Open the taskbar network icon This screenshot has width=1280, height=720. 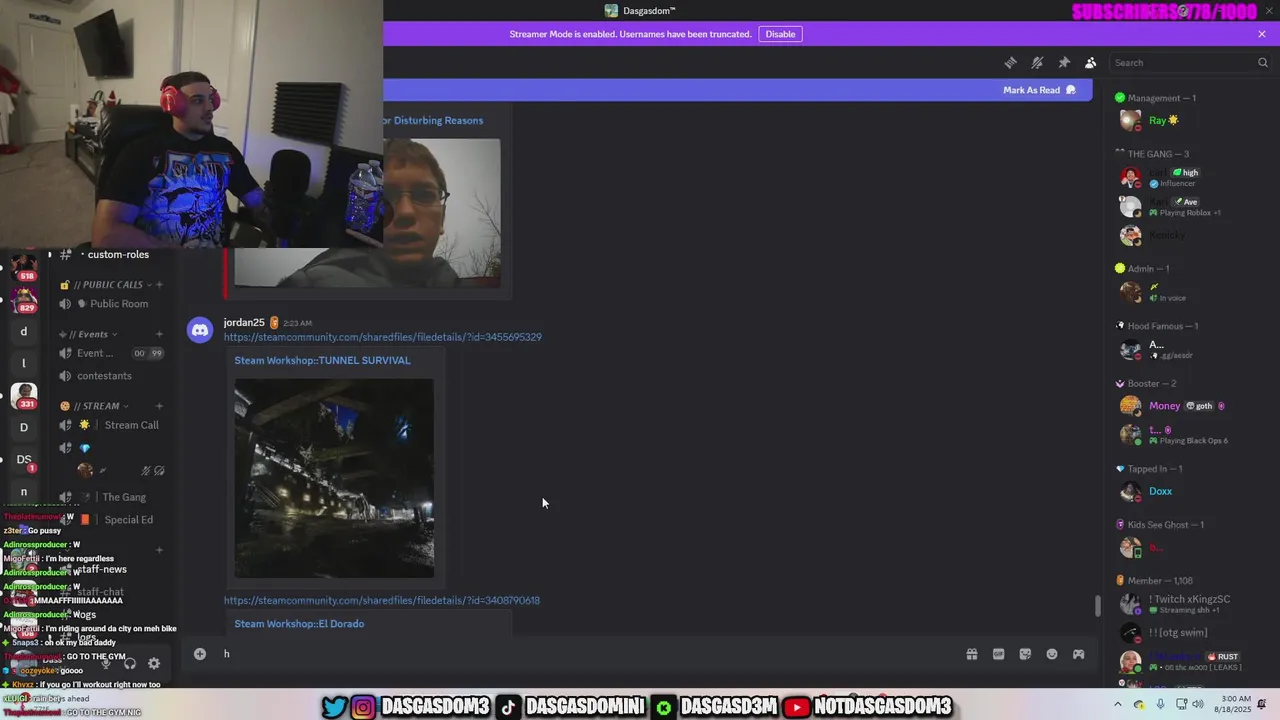[1182, 705]
